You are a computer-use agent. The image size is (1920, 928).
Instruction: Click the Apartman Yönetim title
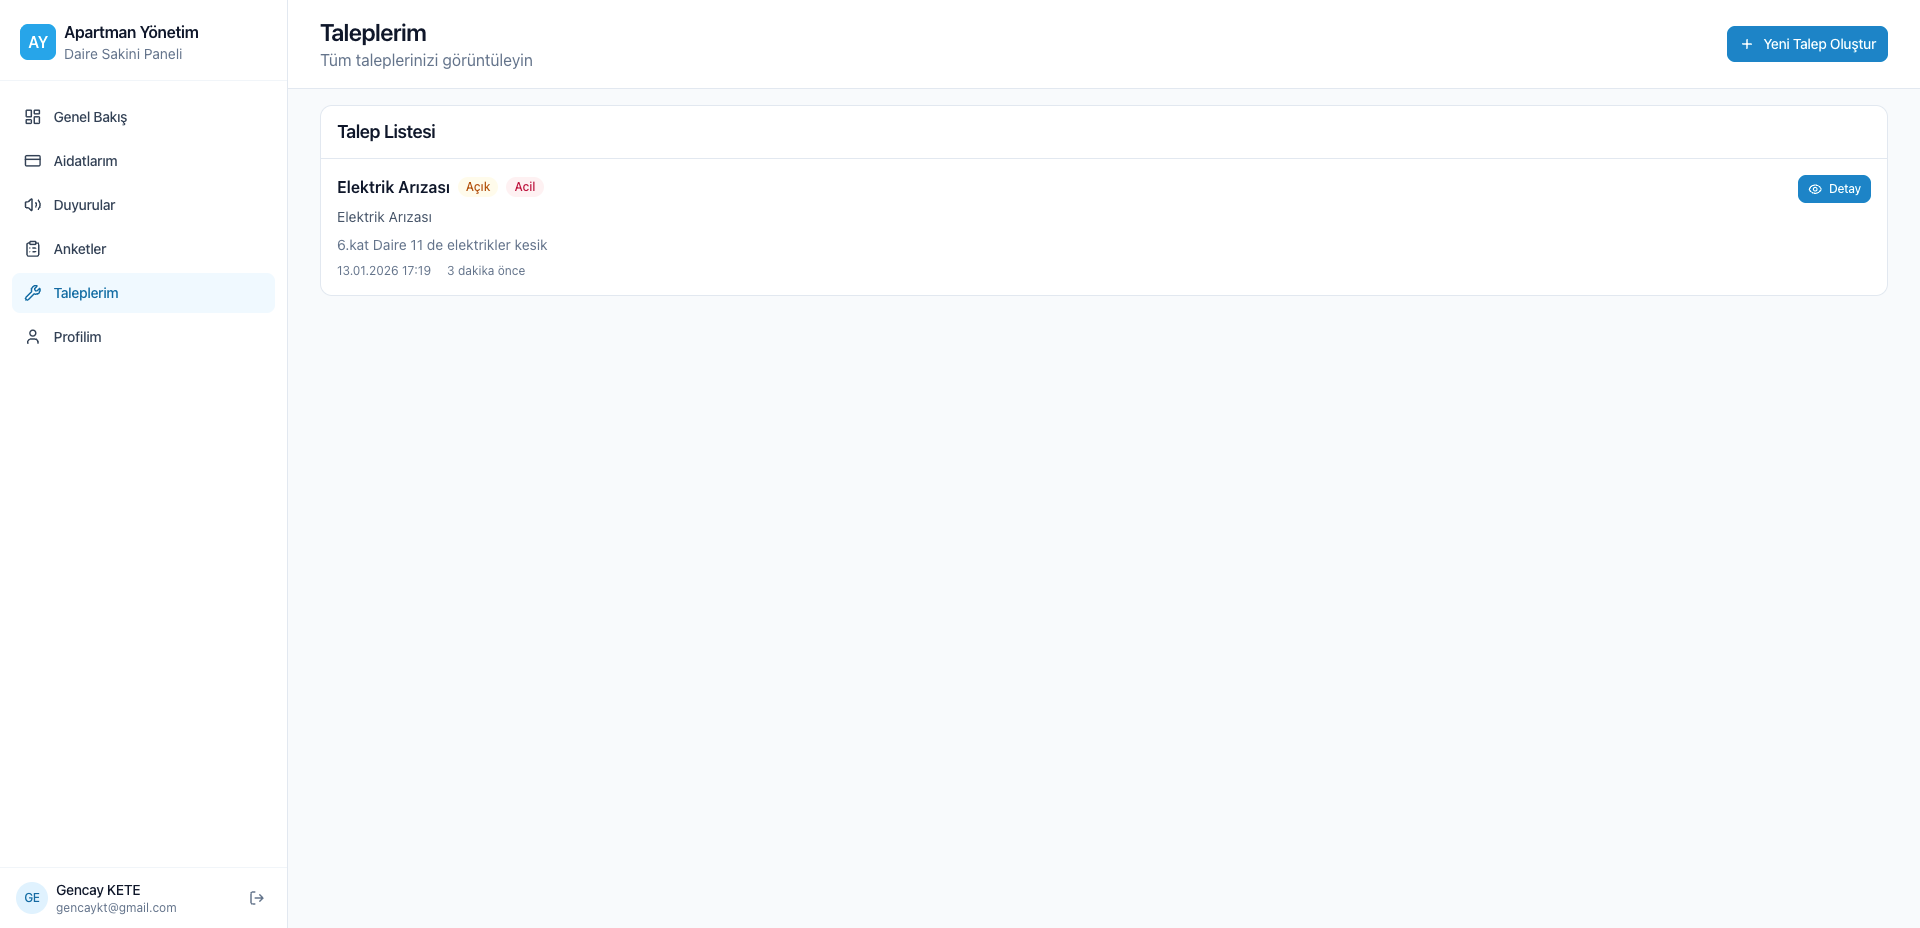point(131,32)
